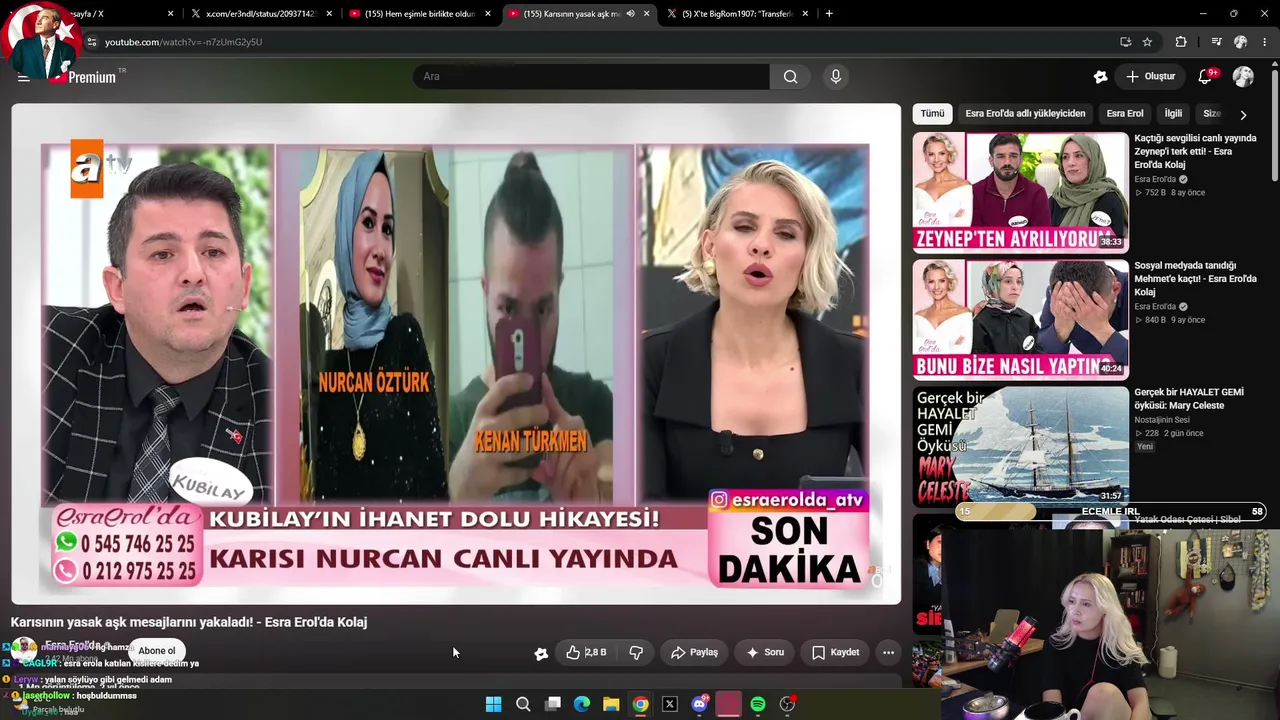Viewport: 1280px width, 720px height.
Task: Click the youtube.com address bar URL
Action: click(183, 42)
